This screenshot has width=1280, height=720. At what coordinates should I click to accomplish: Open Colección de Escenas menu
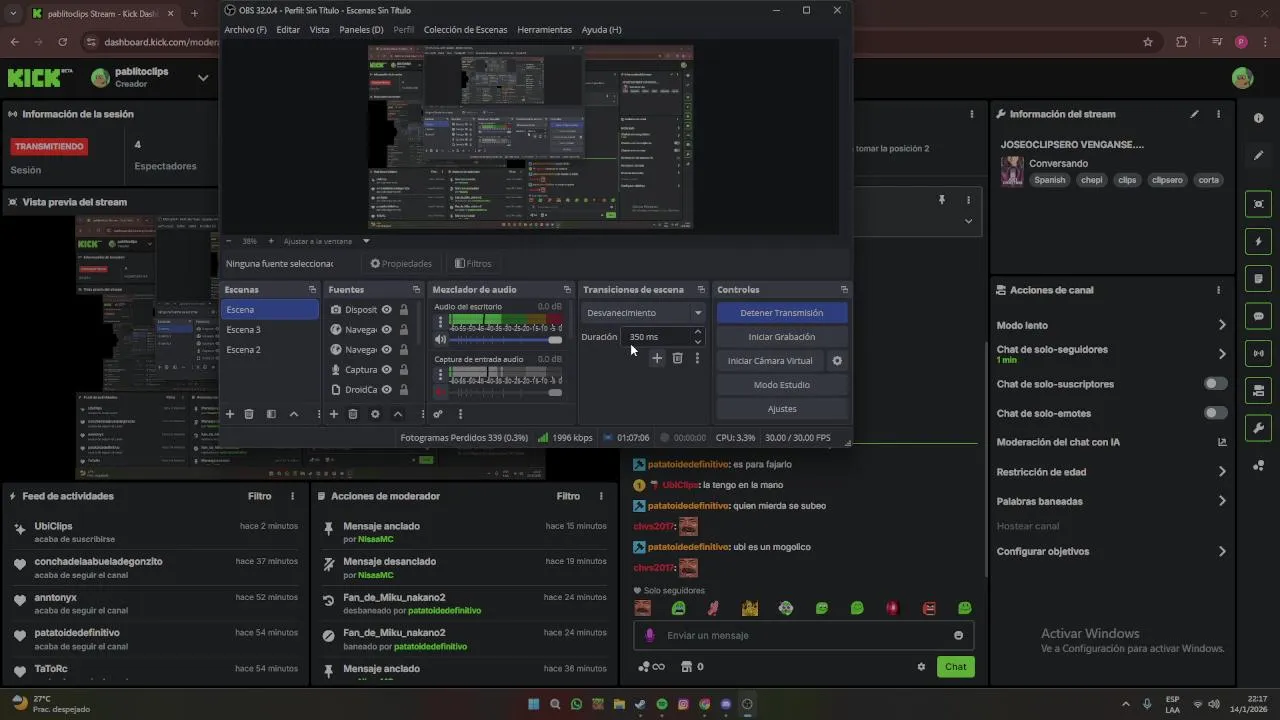pos(465,30)
